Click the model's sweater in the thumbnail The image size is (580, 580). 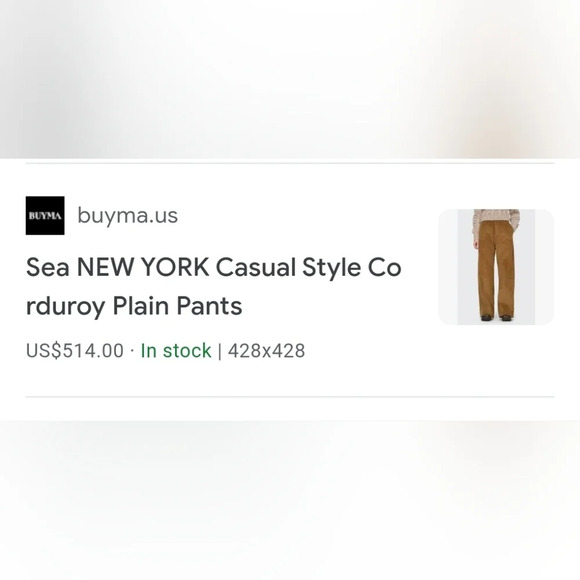(x=496, y=218)
